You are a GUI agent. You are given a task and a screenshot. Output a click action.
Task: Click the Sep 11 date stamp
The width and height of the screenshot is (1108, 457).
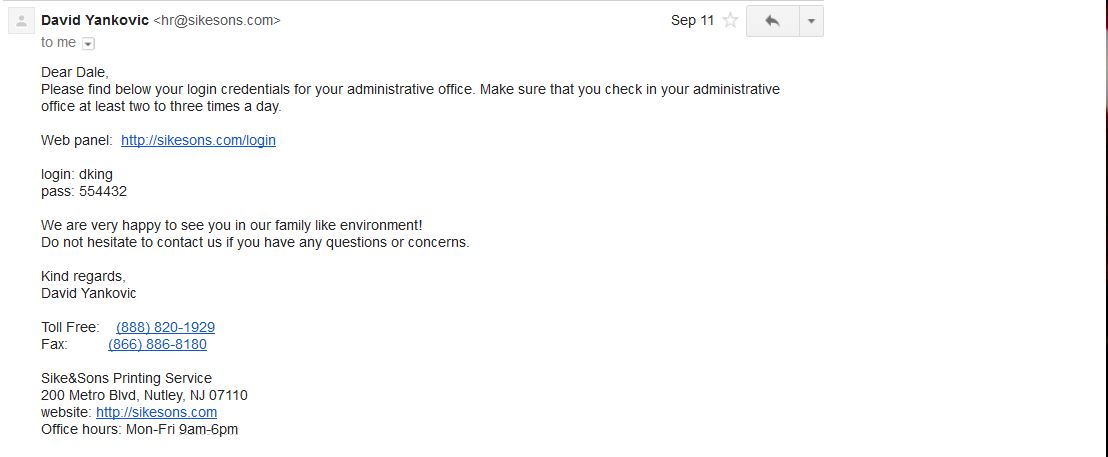pos(692,20)
